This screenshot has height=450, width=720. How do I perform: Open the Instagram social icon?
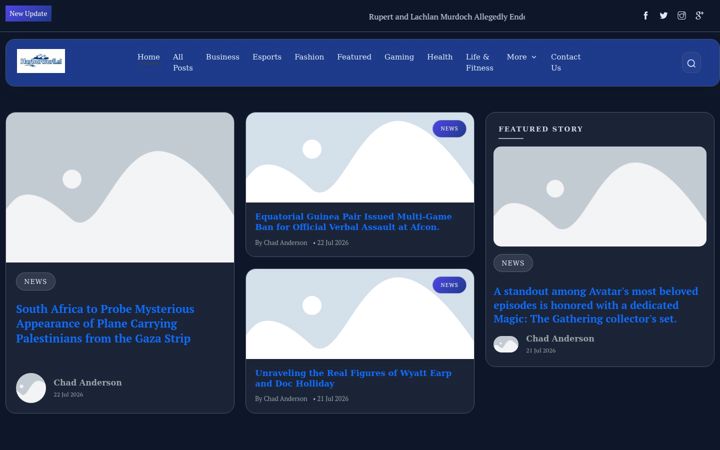681,16
